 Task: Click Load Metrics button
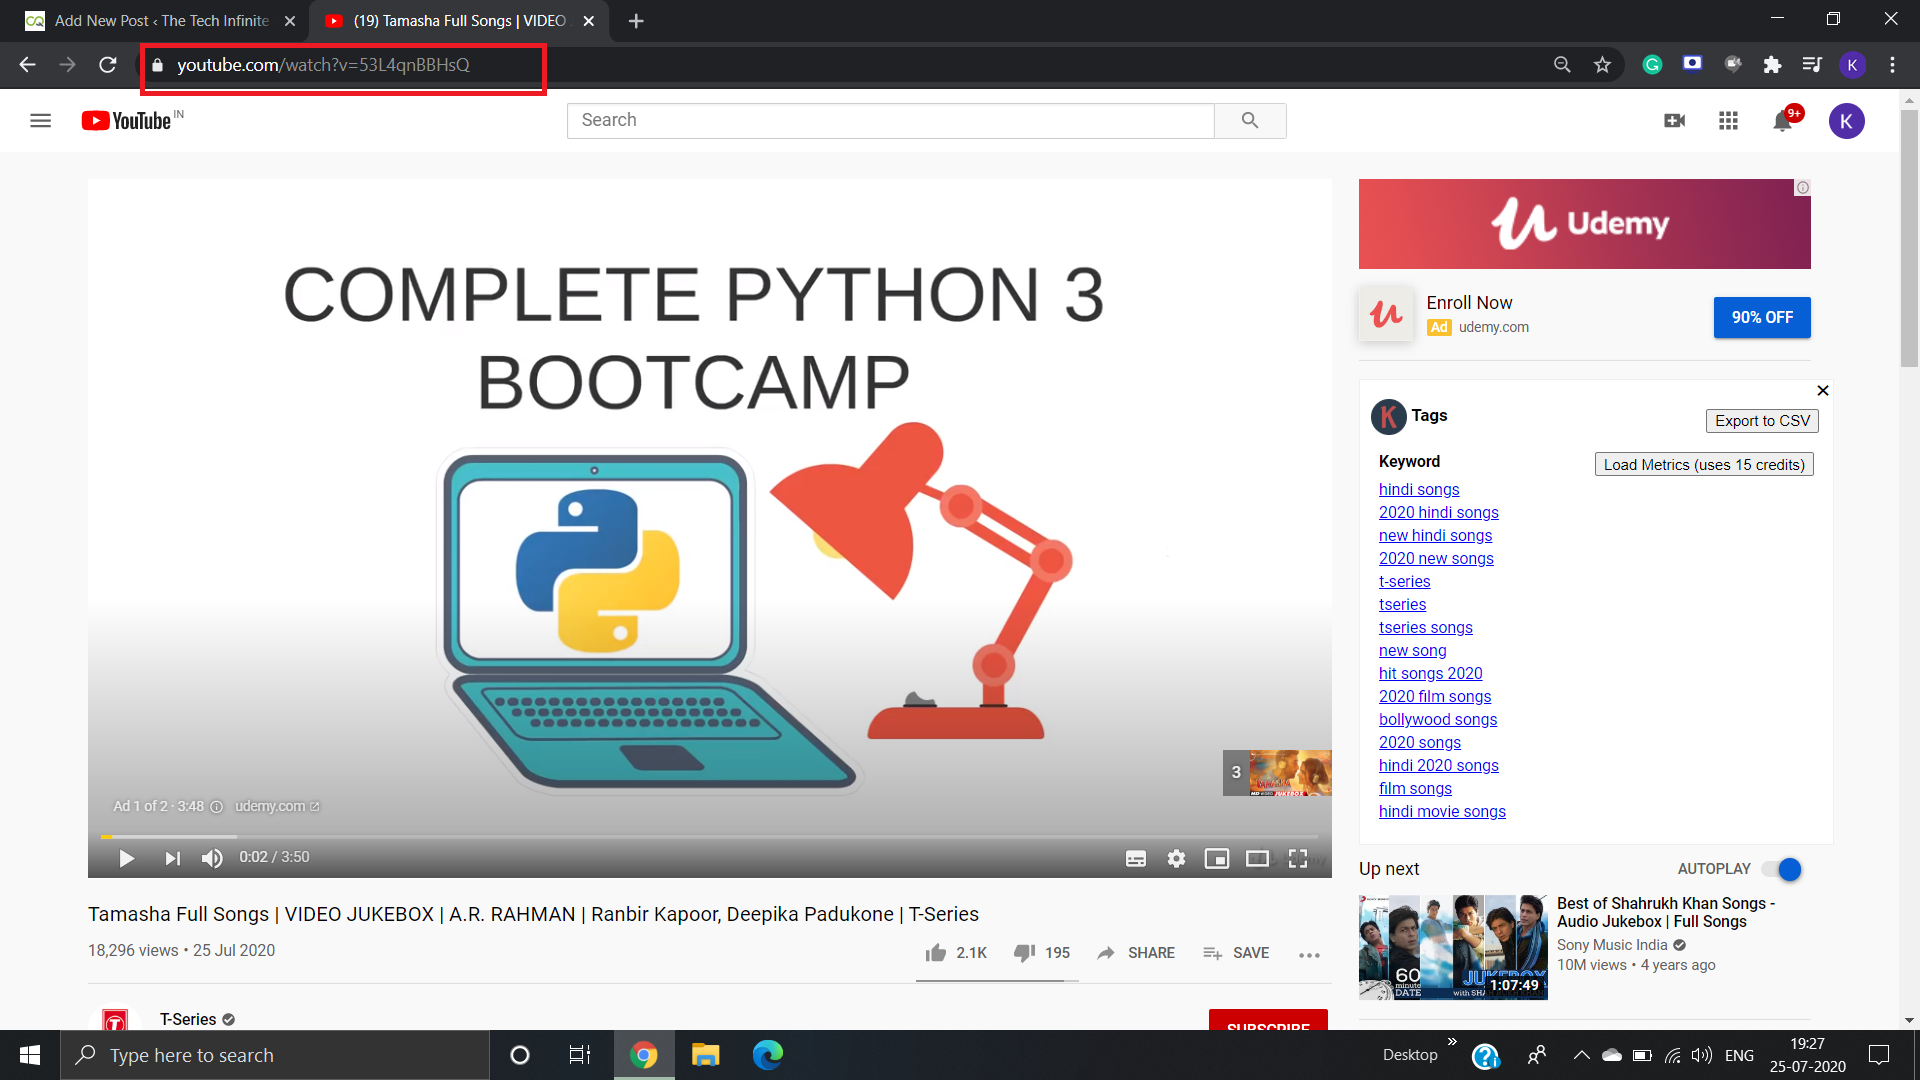click(x=1704, y=464)
